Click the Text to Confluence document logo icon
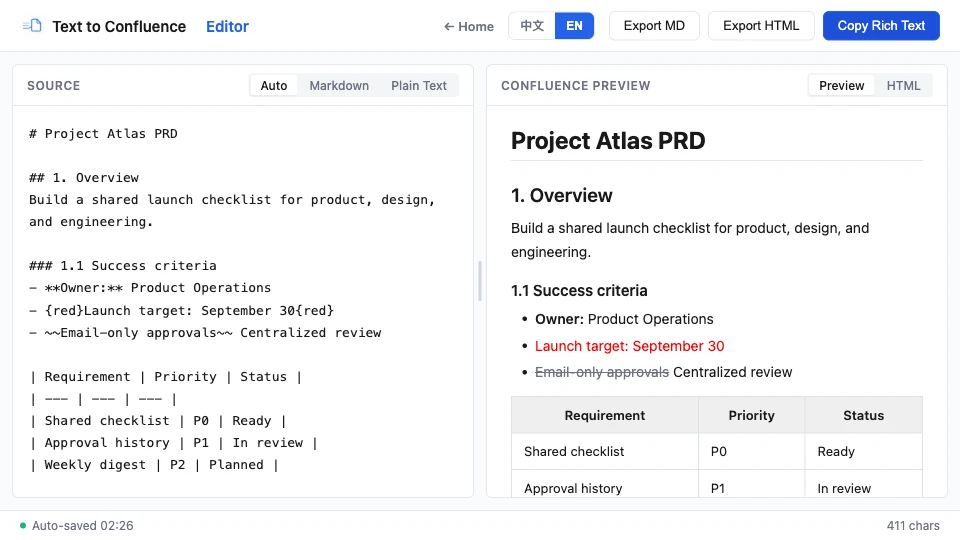 (x=32, y=26)
